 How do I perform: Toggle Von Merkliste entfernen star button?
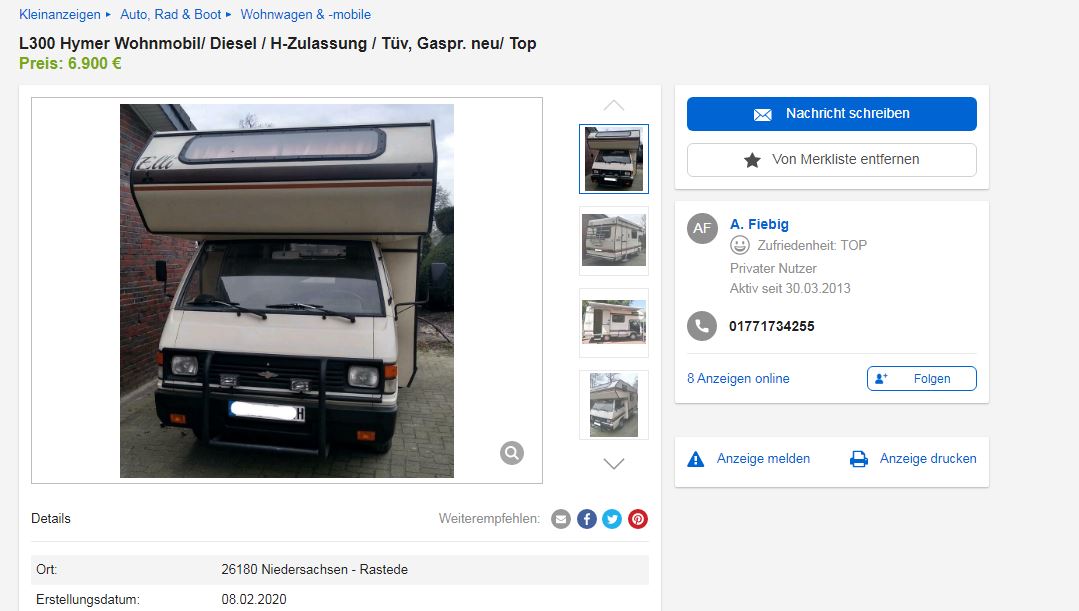pos(831,160)
